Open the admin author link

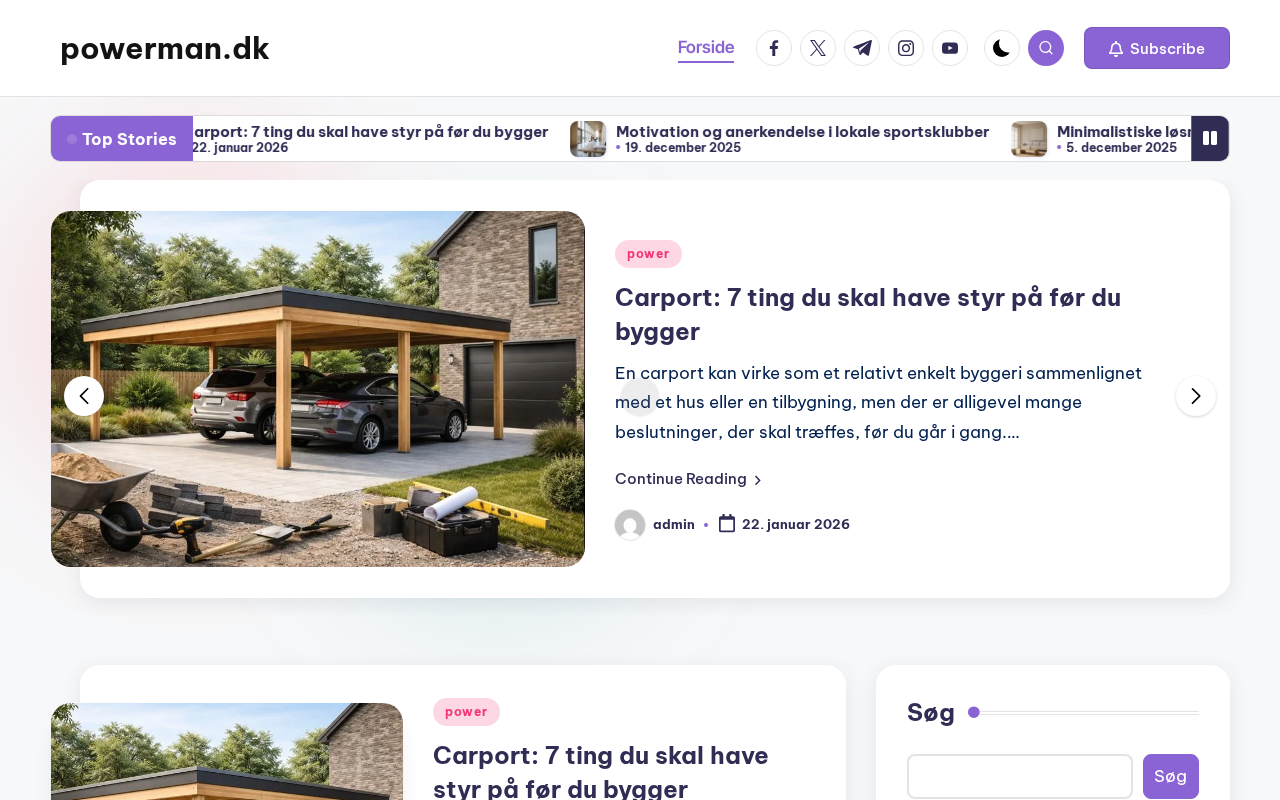click(x=674, y=524)
